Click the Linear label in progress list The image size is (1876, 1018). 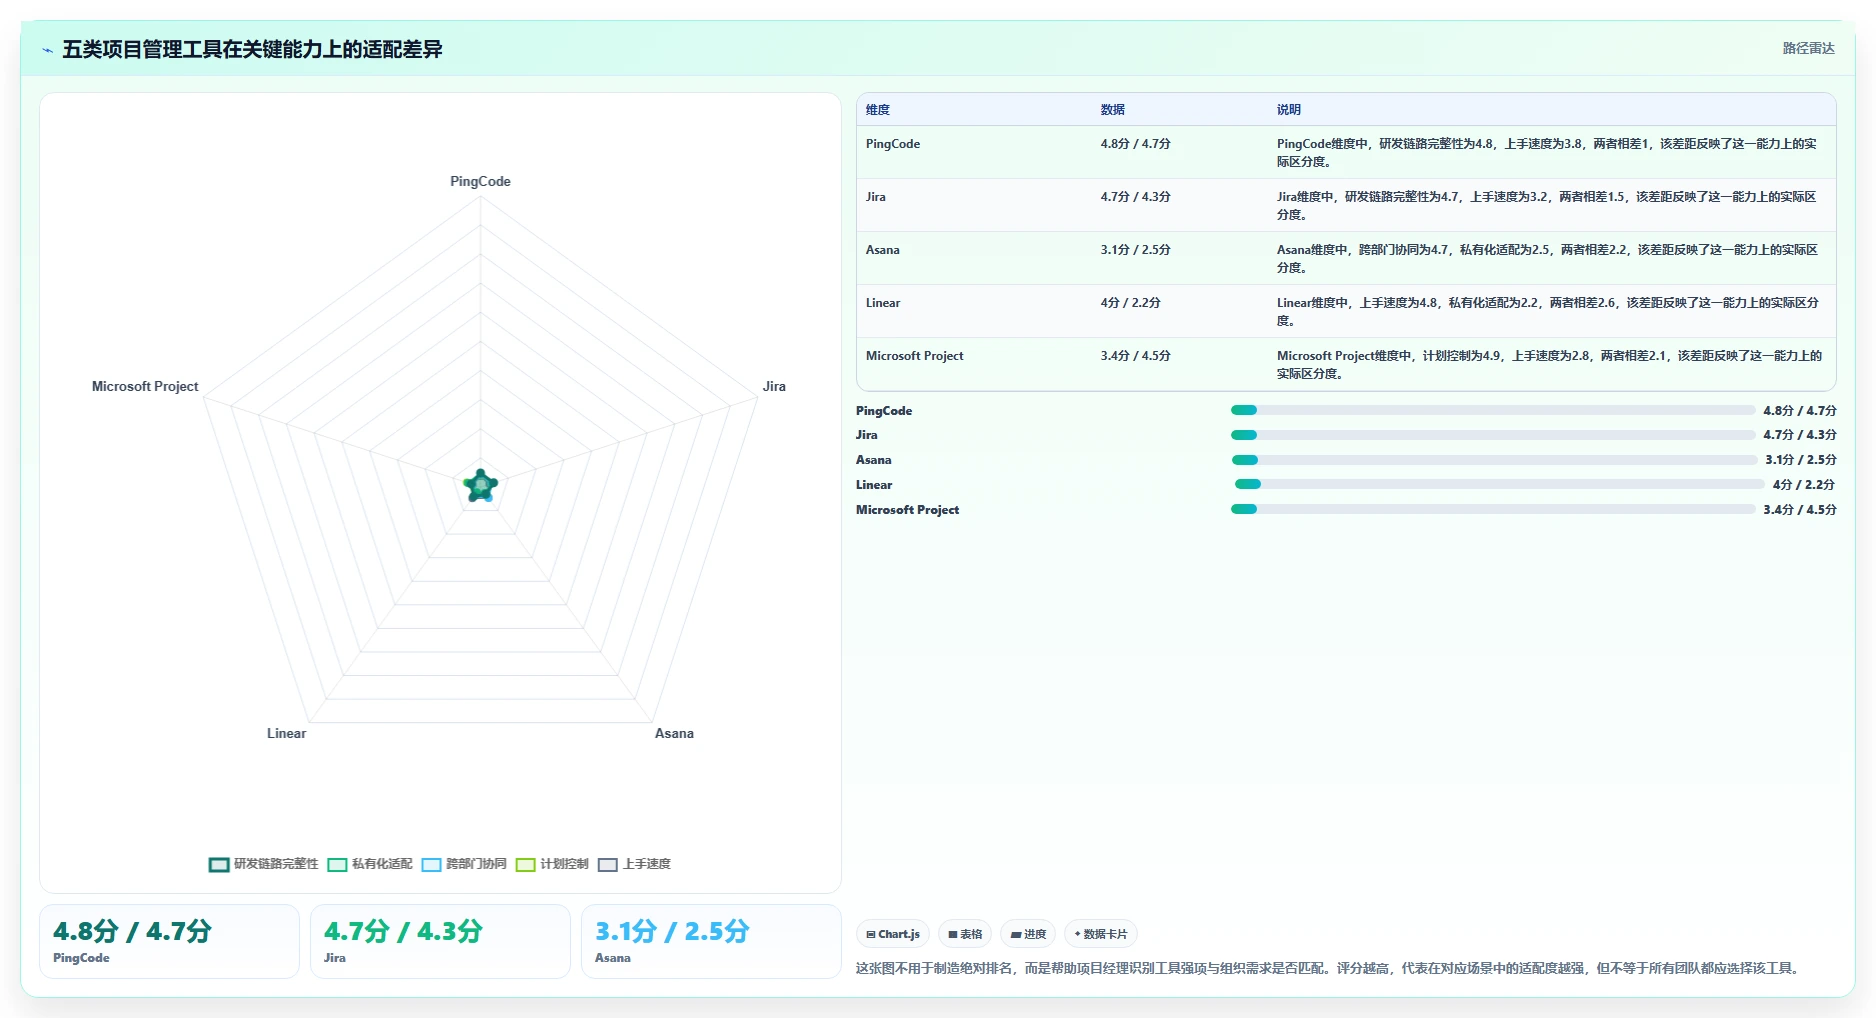[874, 485]
